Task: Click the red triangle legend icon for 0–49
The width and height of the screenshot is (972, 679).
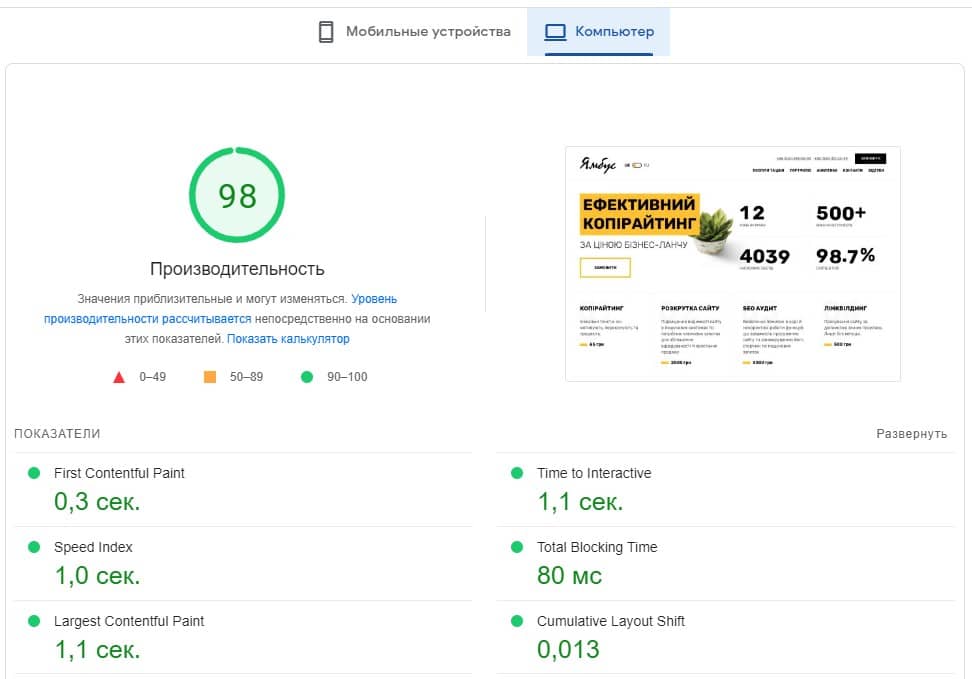Action: point(119,377)
